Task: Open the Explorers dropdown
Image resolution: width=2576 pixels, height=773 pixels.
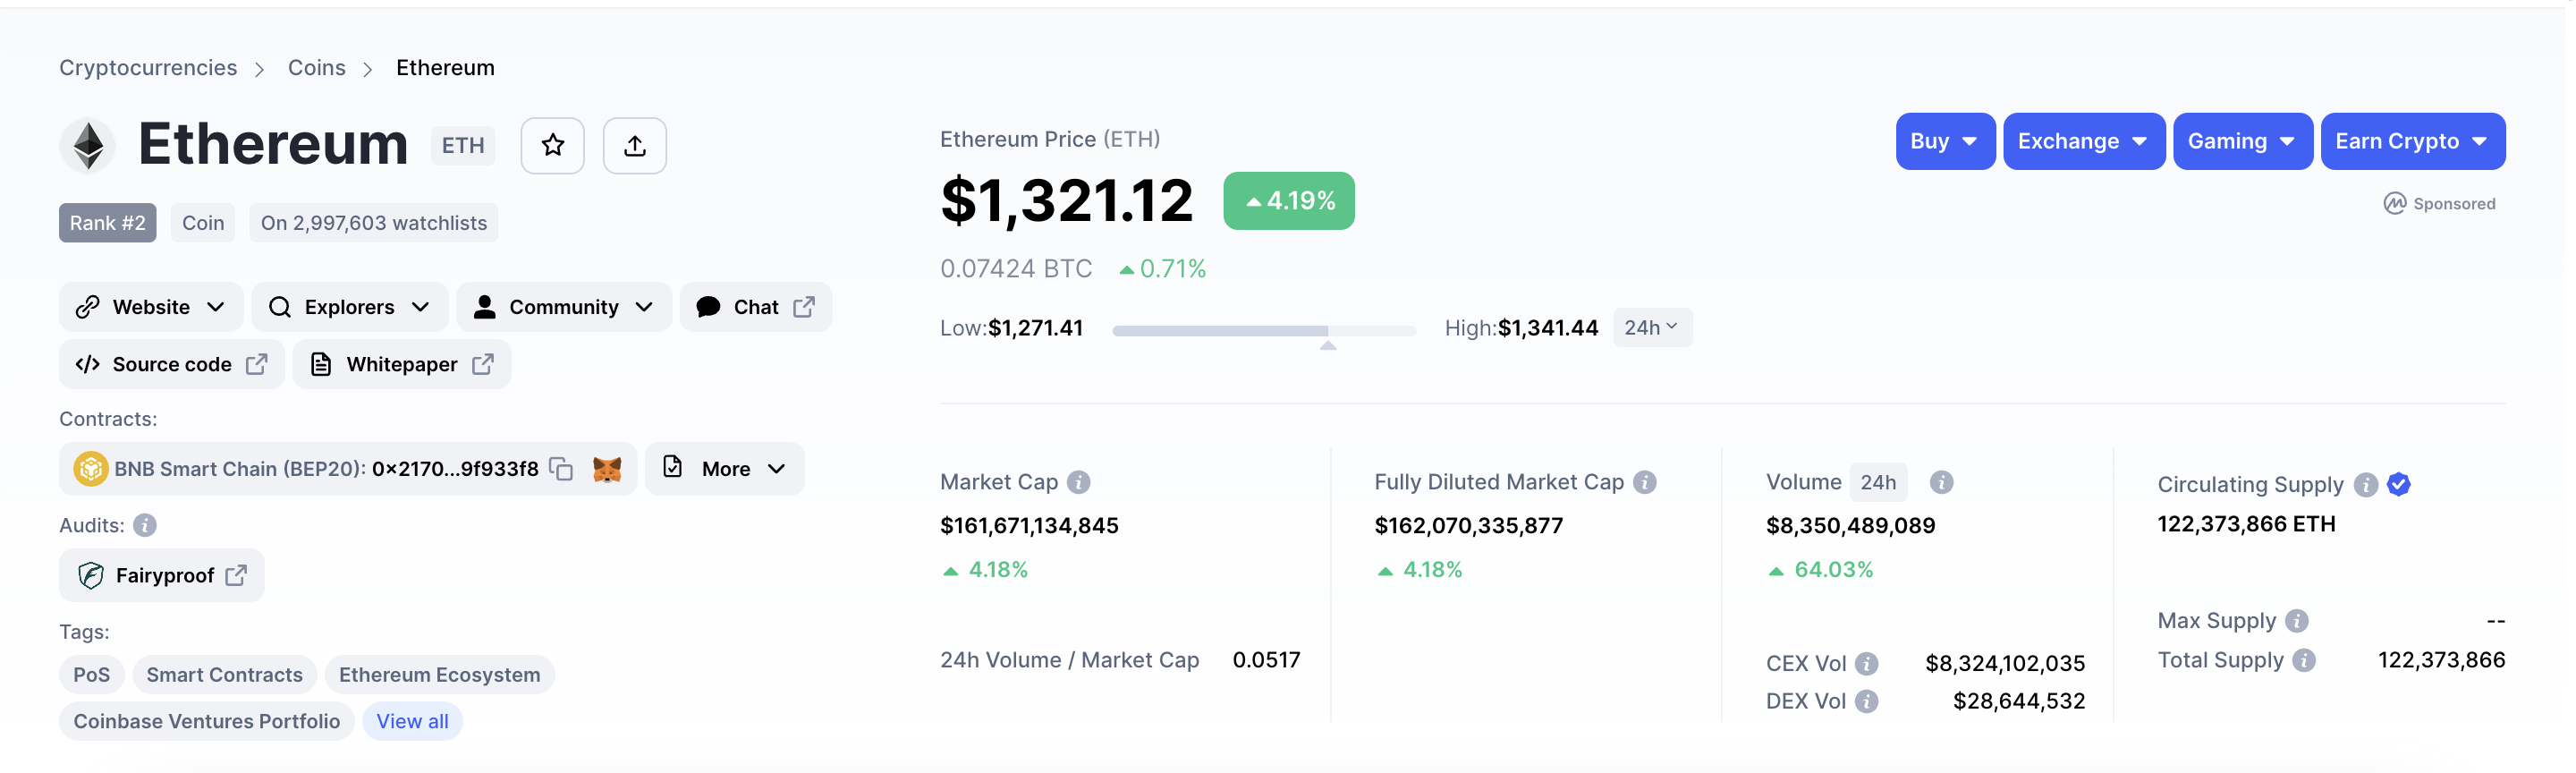Action: (x=349, y=307)
